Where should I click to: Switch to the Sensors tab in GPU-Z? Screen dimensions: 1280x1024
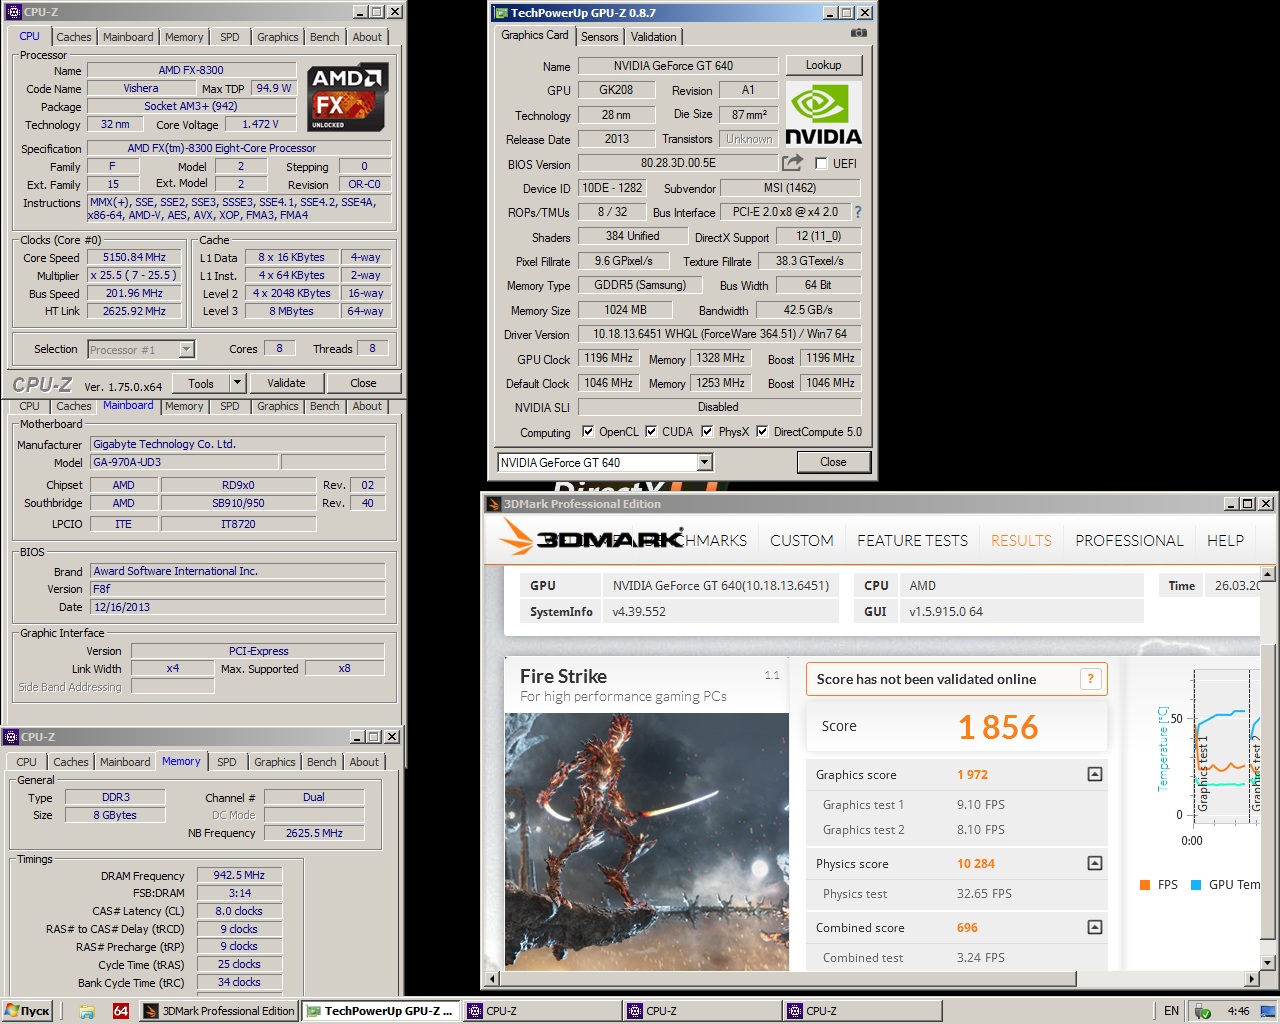coord(600,36)
